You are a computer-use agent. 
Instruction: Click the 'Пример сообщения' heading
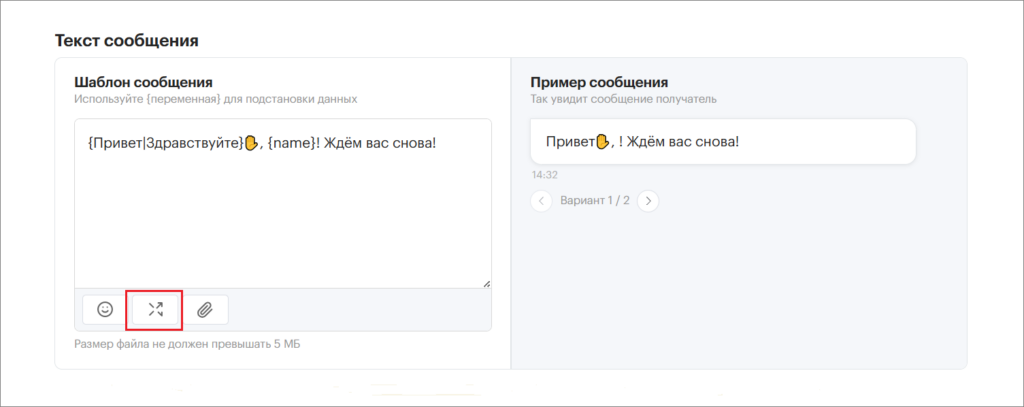pos(599,82)
